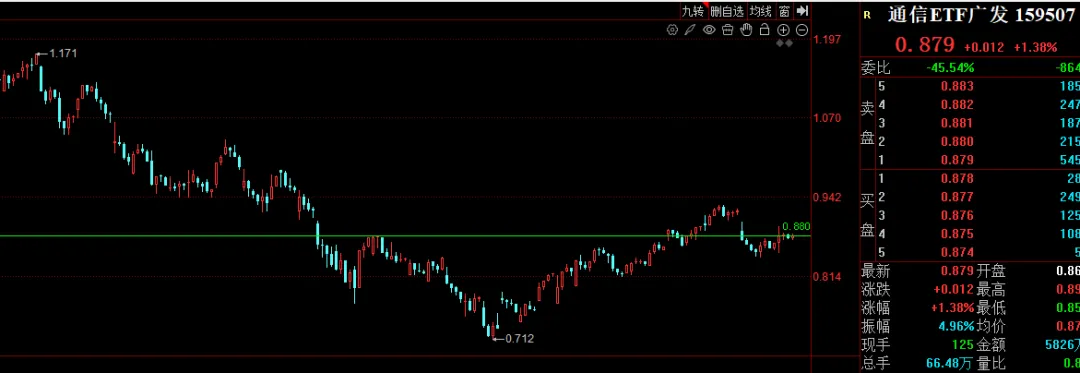The width and height of the screenshot is (1080, 373).
Task: Toggle the chart lock icon
Action: tap(765, 30)
